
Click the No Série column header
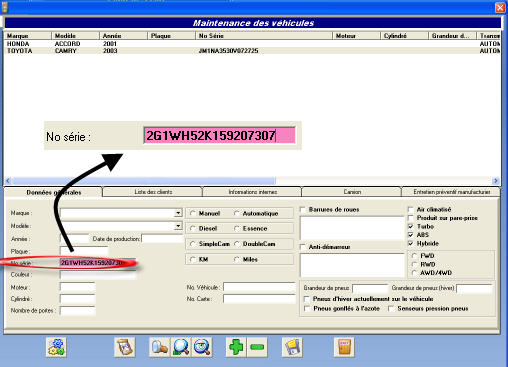click(264, 36)
